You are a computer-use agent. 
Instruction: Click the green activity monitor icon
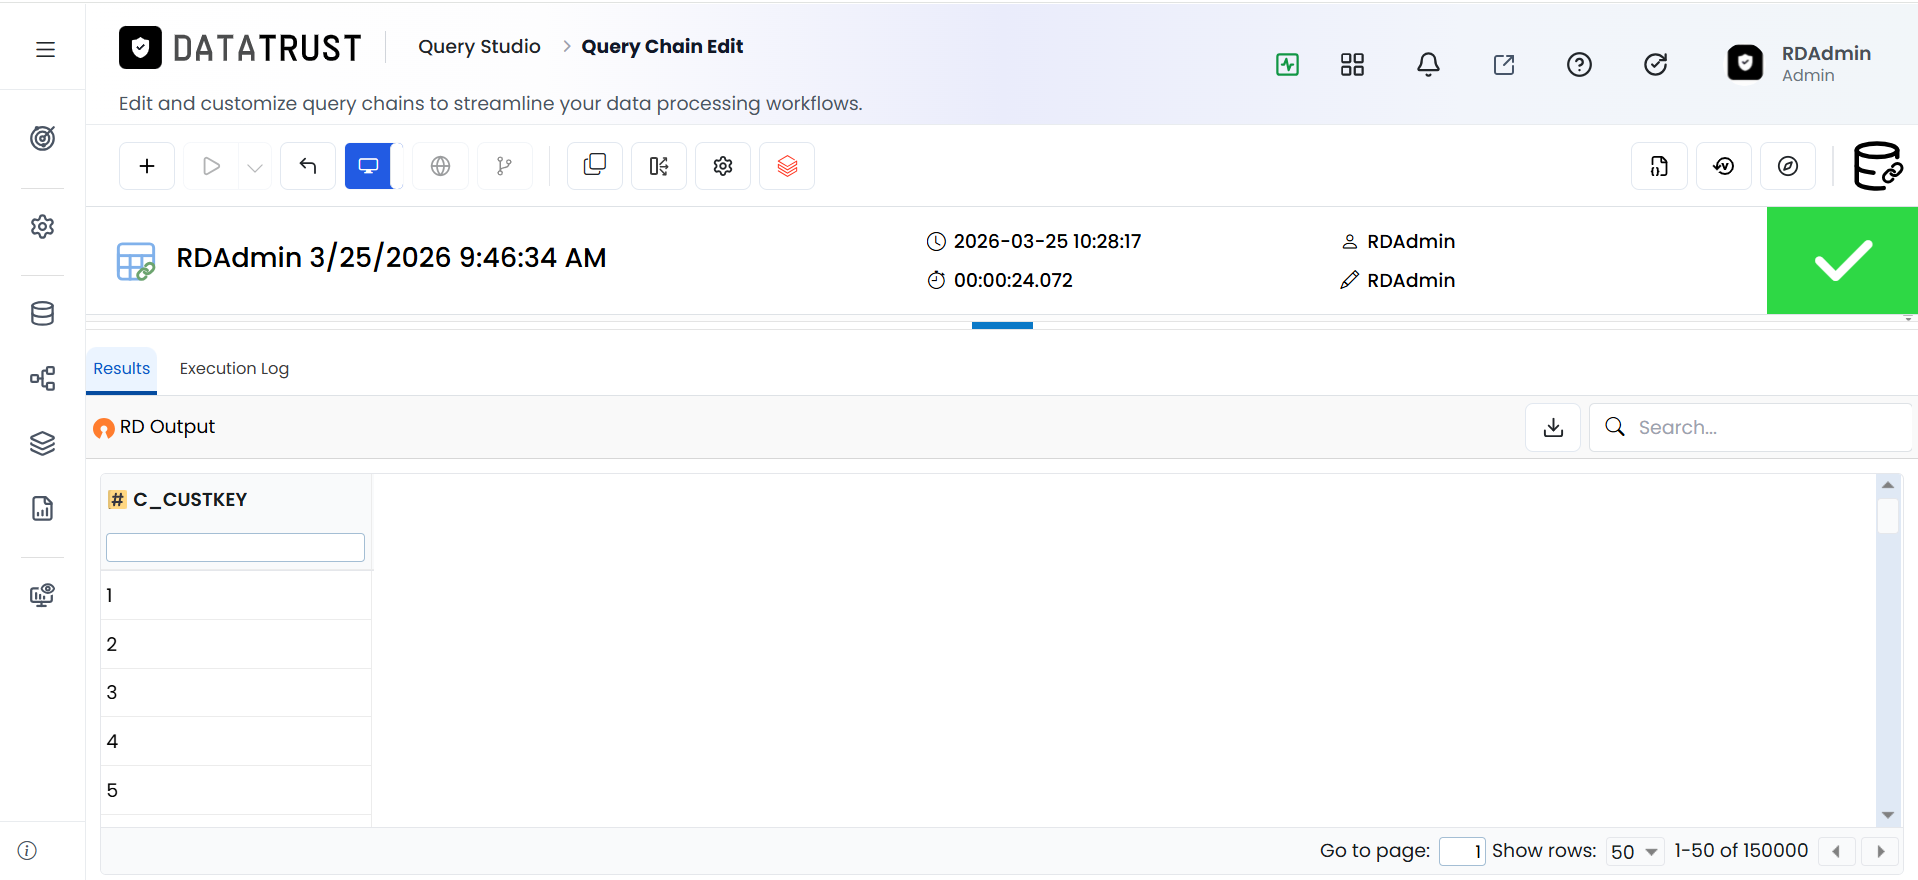tap(1287, 65)
